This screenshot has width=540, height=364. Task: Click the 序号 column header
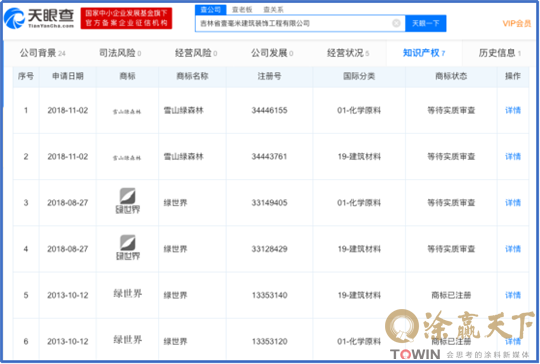[x=26, y=76]
